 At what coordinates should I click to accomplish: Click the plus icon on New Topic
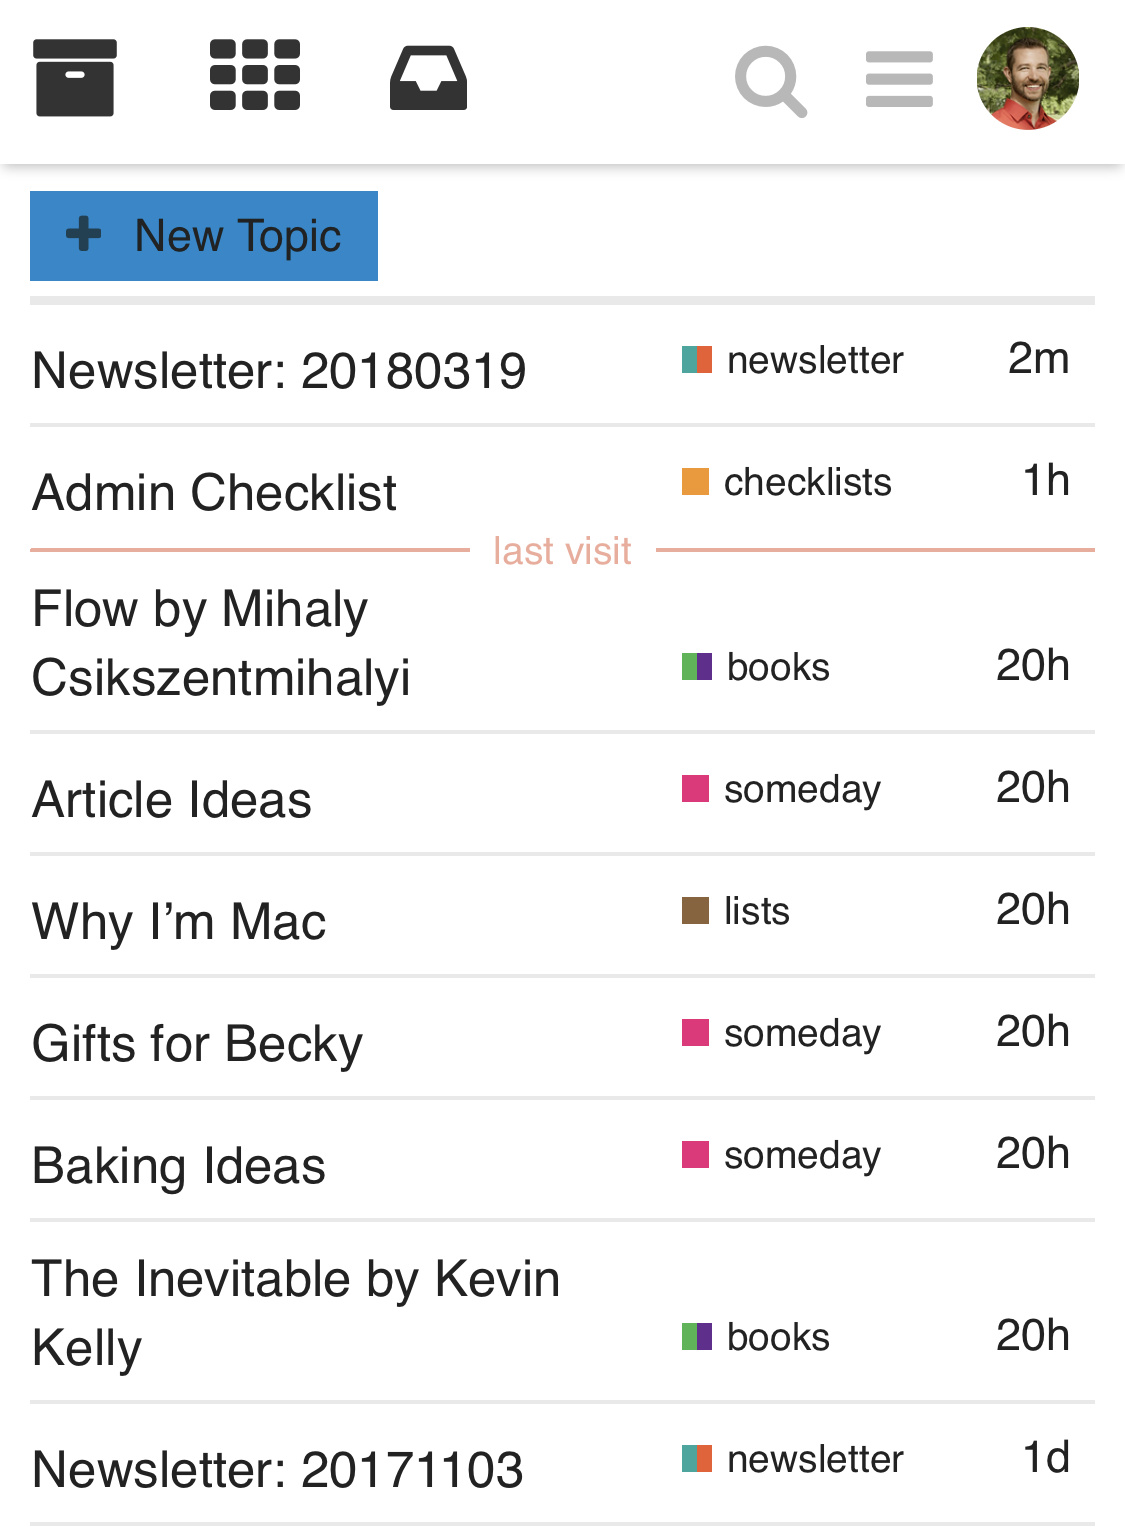84,235
